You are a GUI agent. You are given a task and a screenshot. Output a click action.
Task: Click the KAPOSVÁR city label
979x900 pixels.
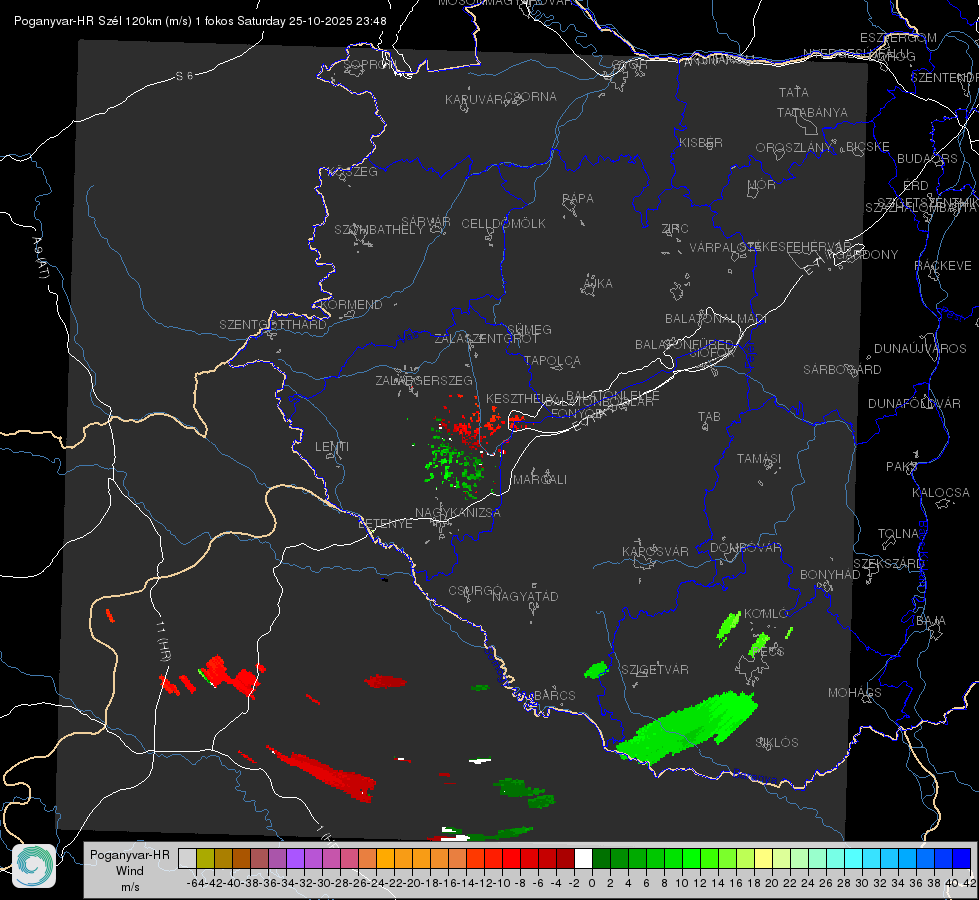point(655,551)
